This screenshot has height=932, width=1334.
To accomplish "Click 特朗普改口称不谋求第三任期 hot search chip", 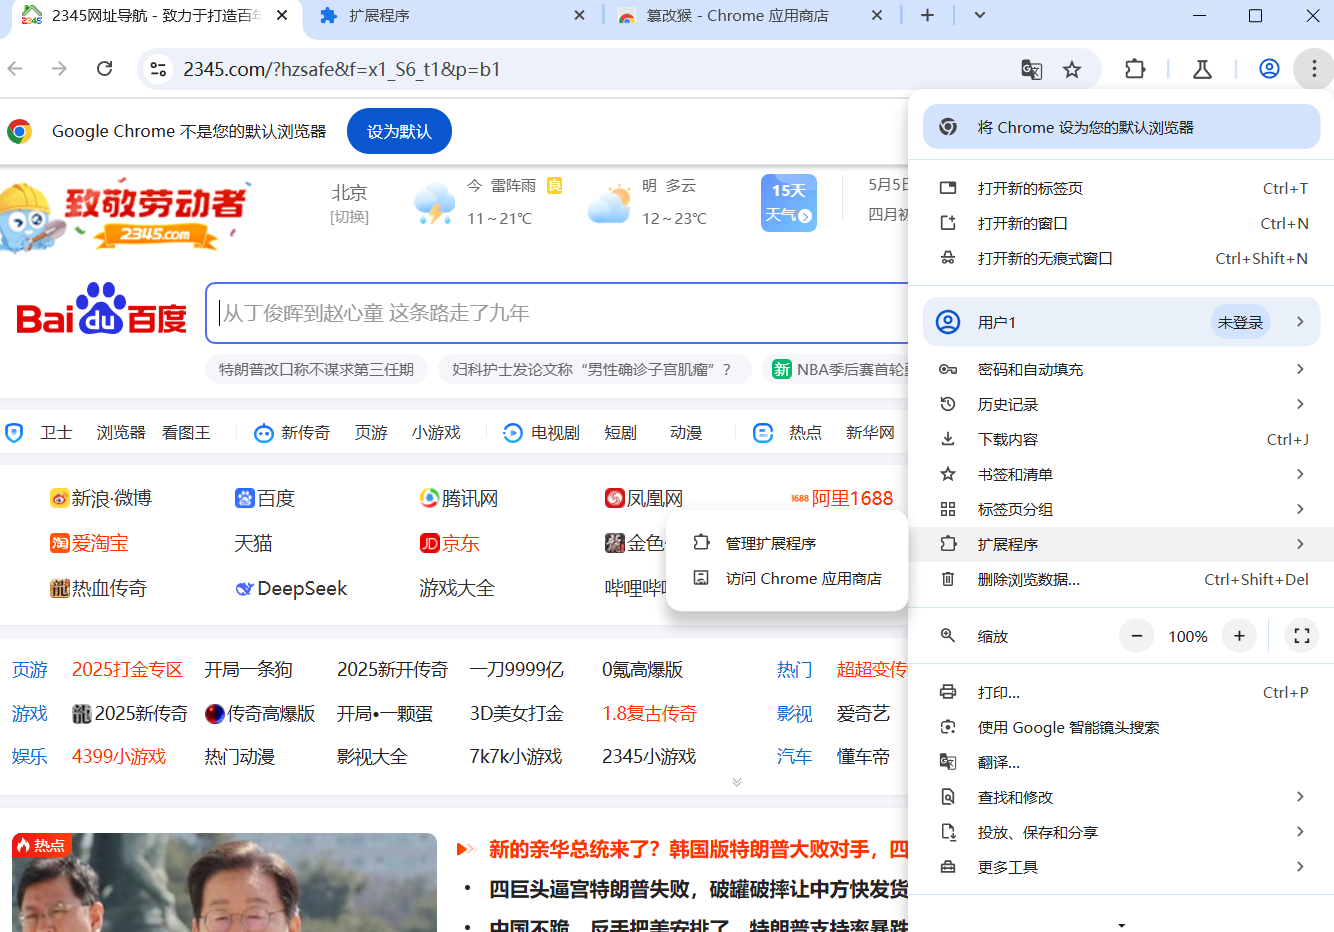I will tap(316, 369).
